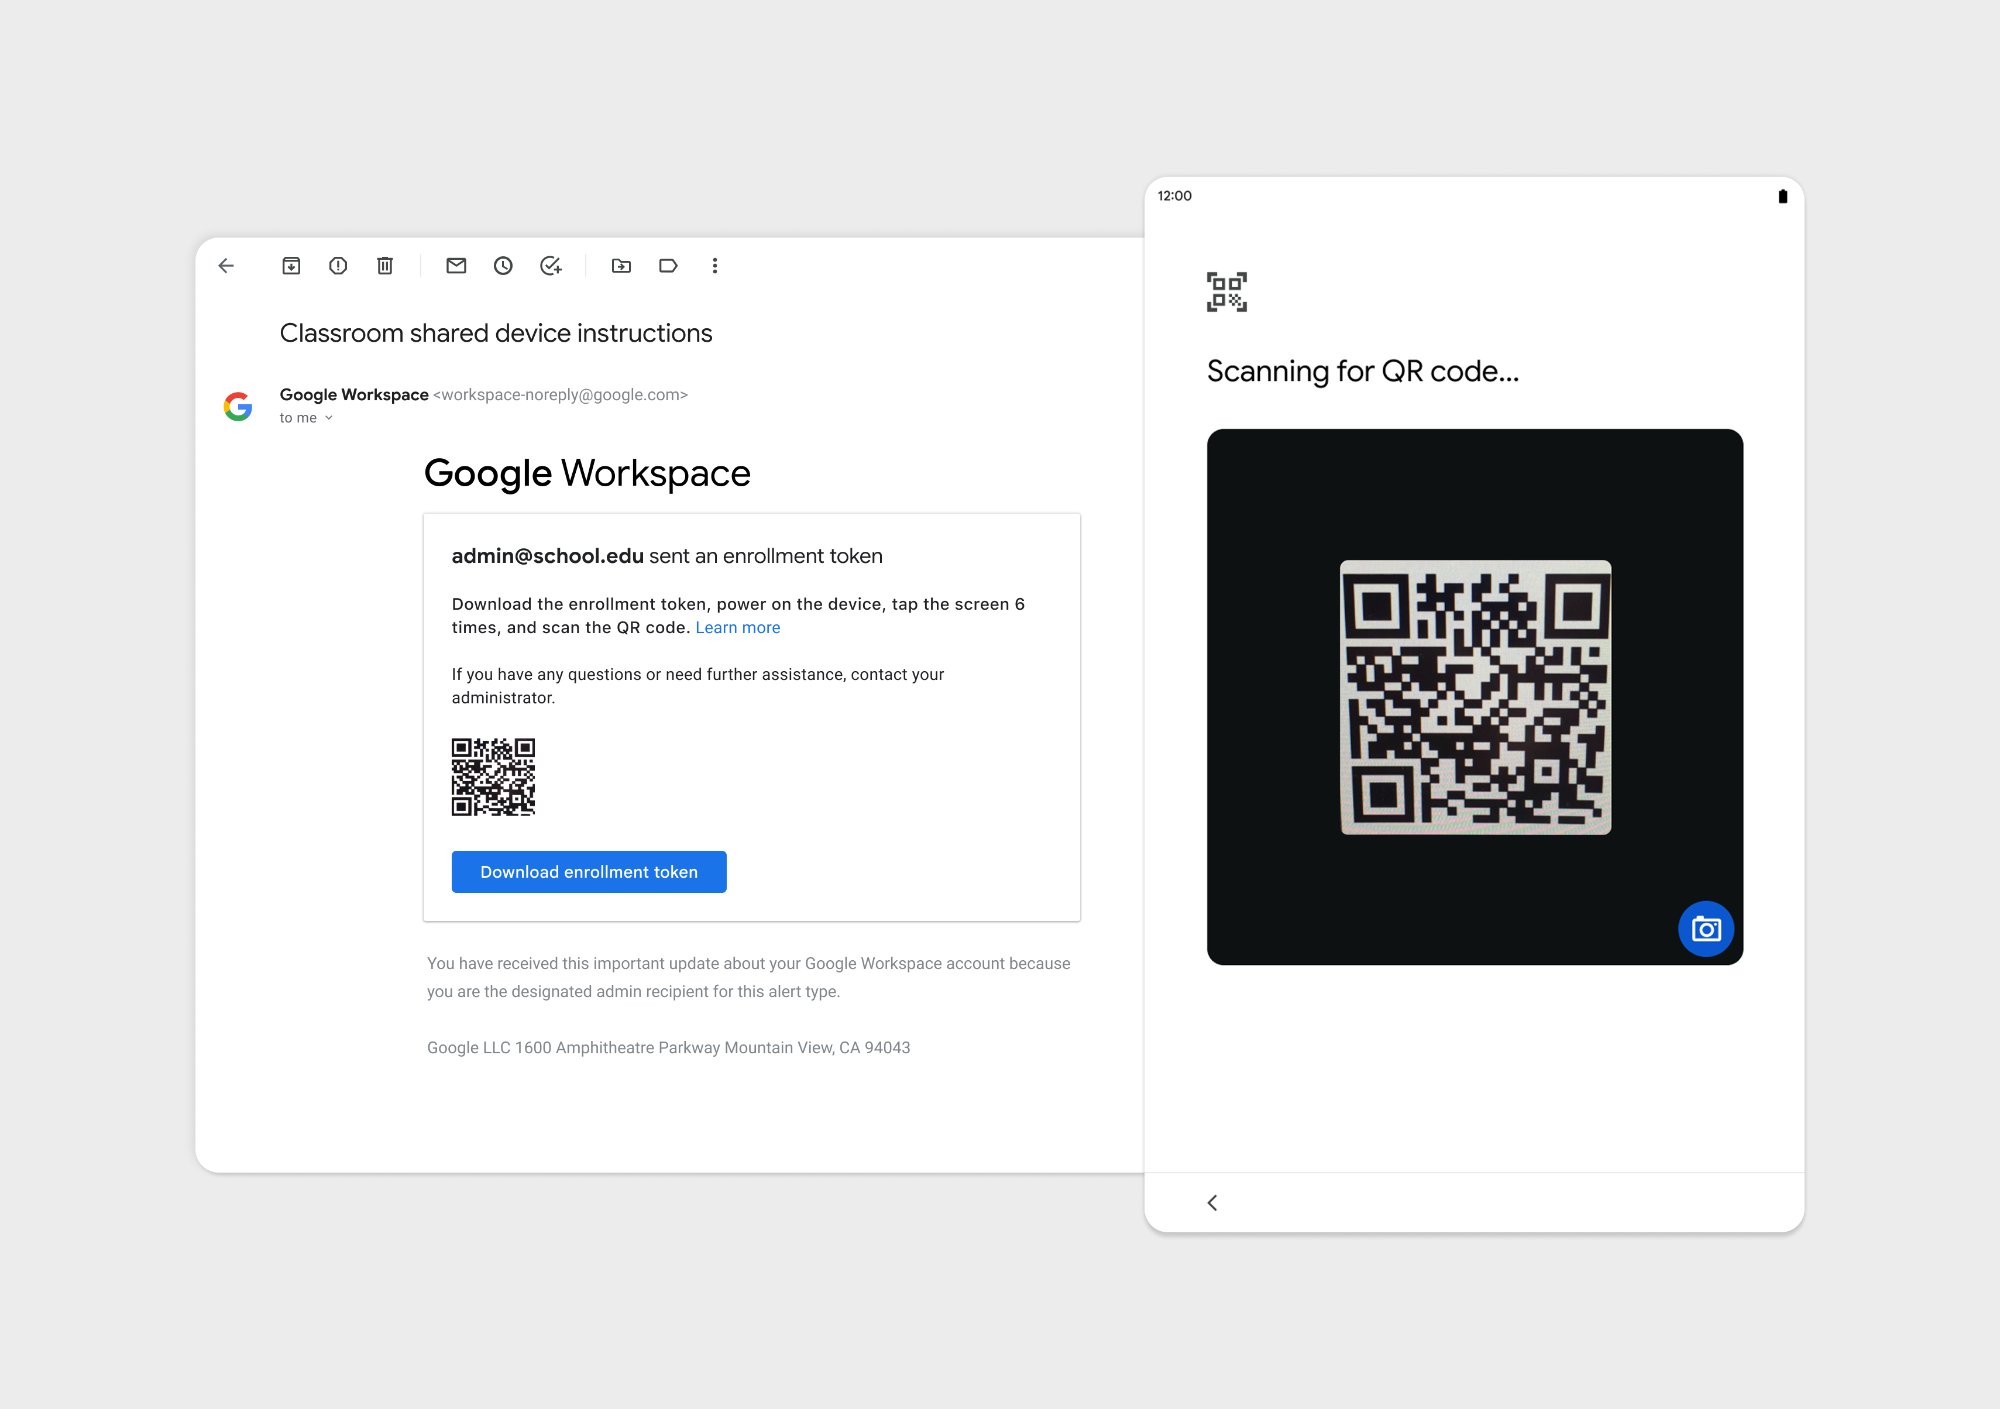Open the three-dot more options menu
Screen dimensions: 2000x1409
pyautogui.click(x=715, y=266)
